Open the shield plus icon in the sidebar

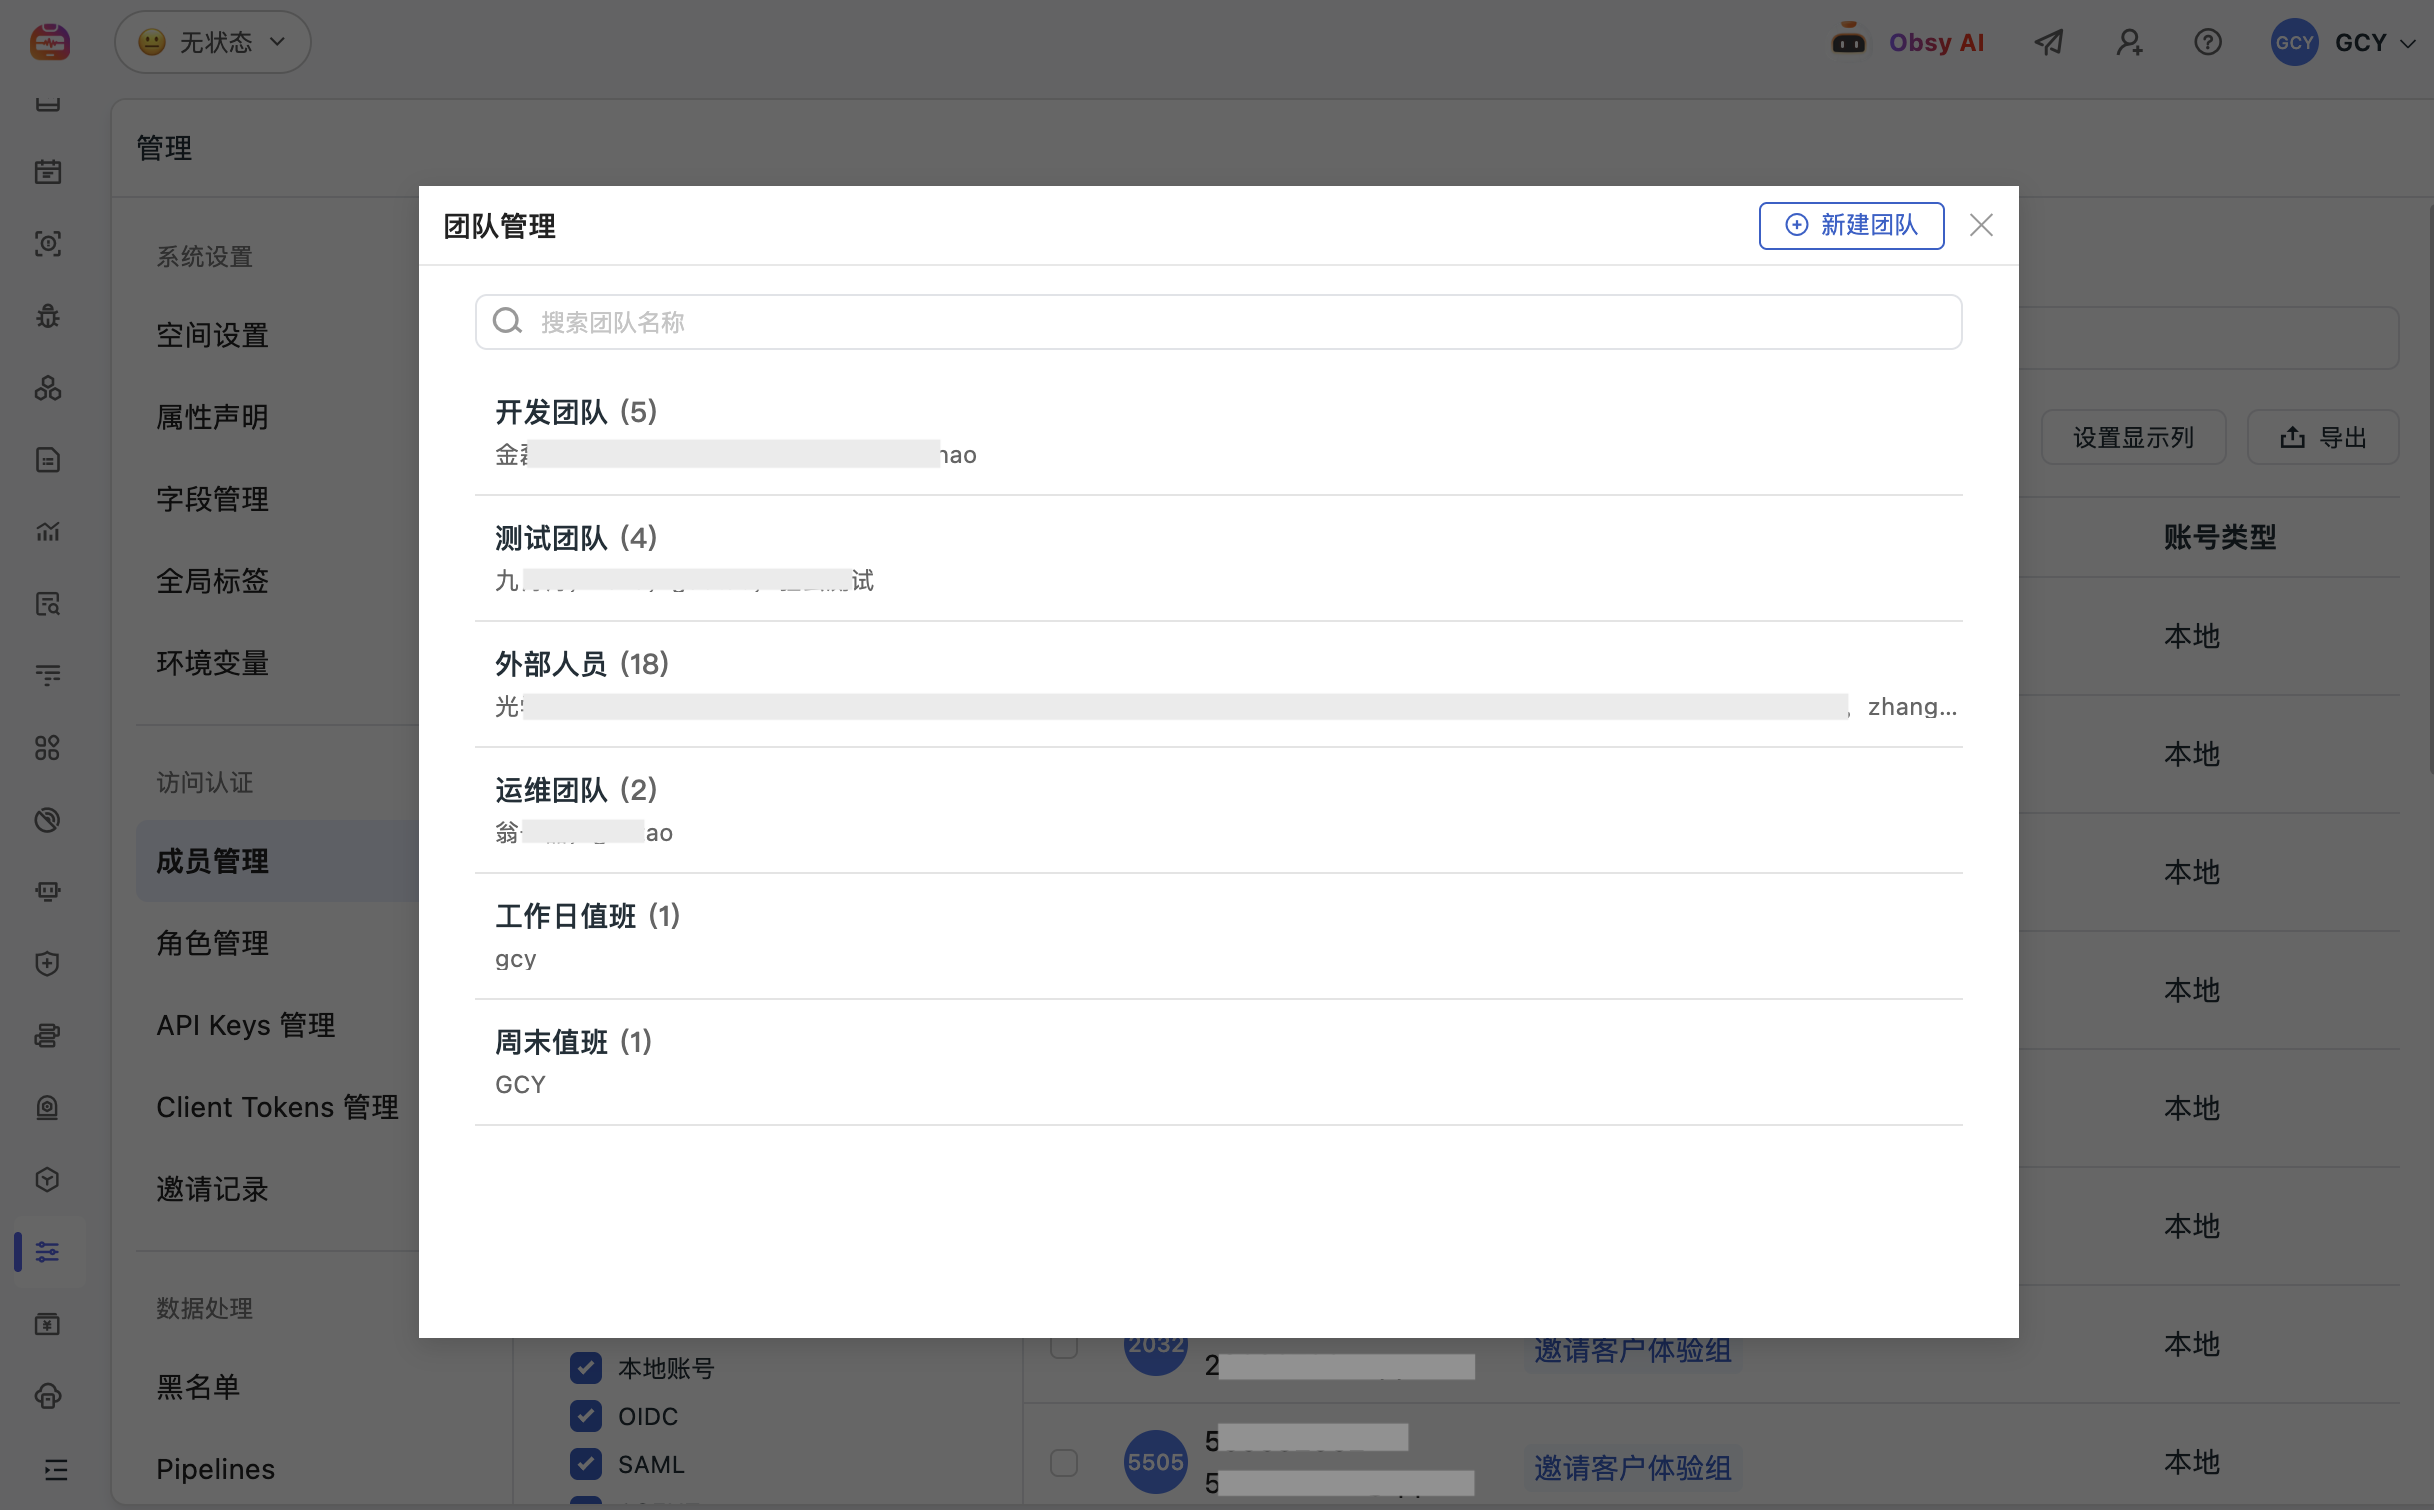coord(48,963)
